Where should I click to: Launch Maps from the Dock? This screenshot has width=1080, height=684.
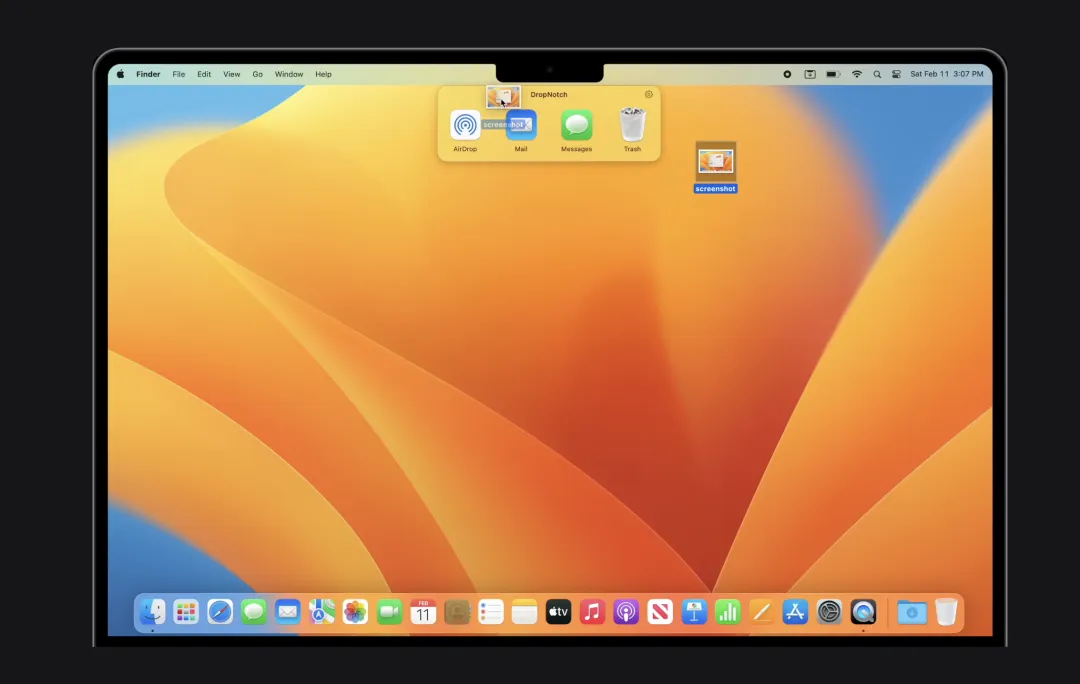(321, 612)
